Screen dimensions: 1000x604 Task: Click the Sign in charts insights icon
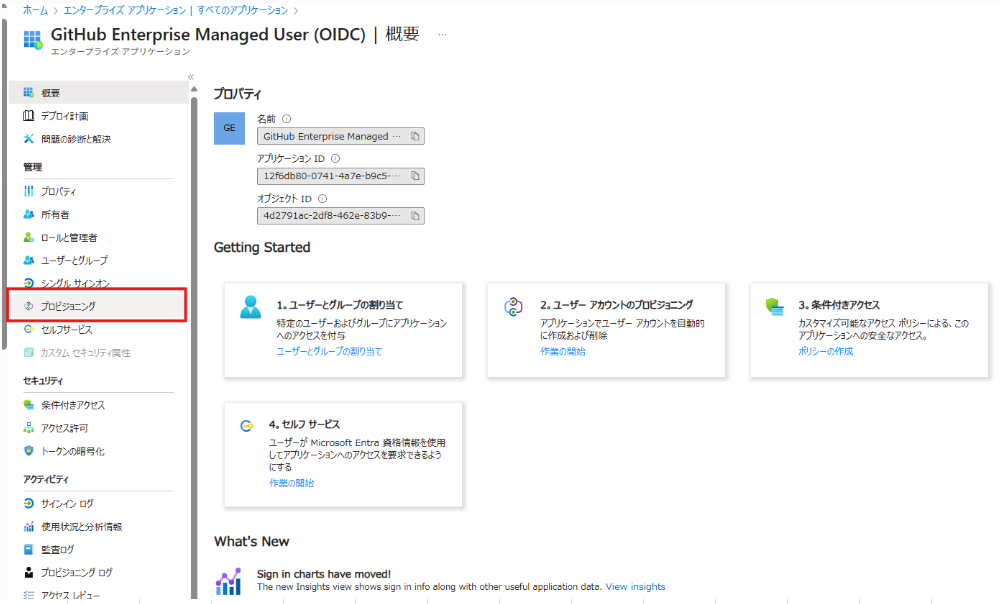click(x=228, y=581)
